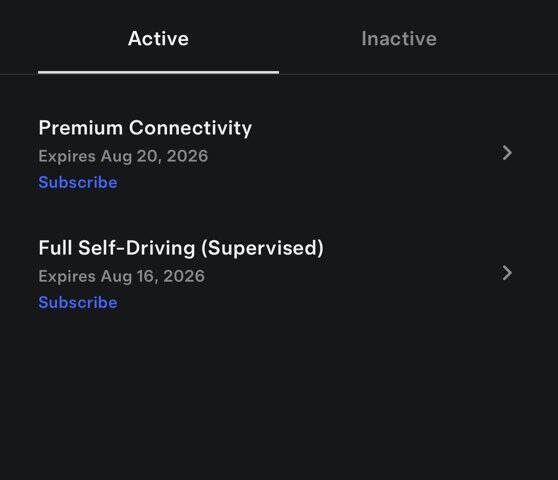The image size is (558, 480).
Task: Tap the chevron beside Full Self-Driving (Supervised)
Action: [507, 273]
